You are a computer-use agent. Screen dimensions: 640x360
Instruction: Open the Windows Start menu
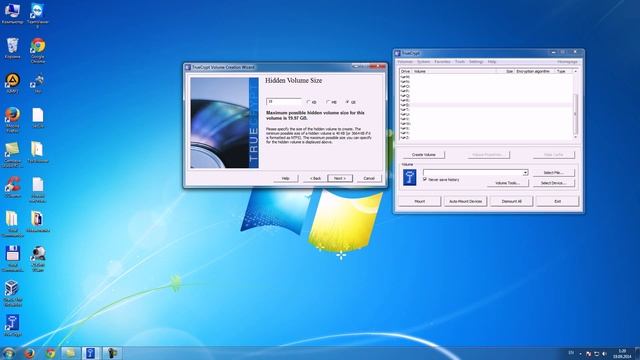tap(8, 353)
